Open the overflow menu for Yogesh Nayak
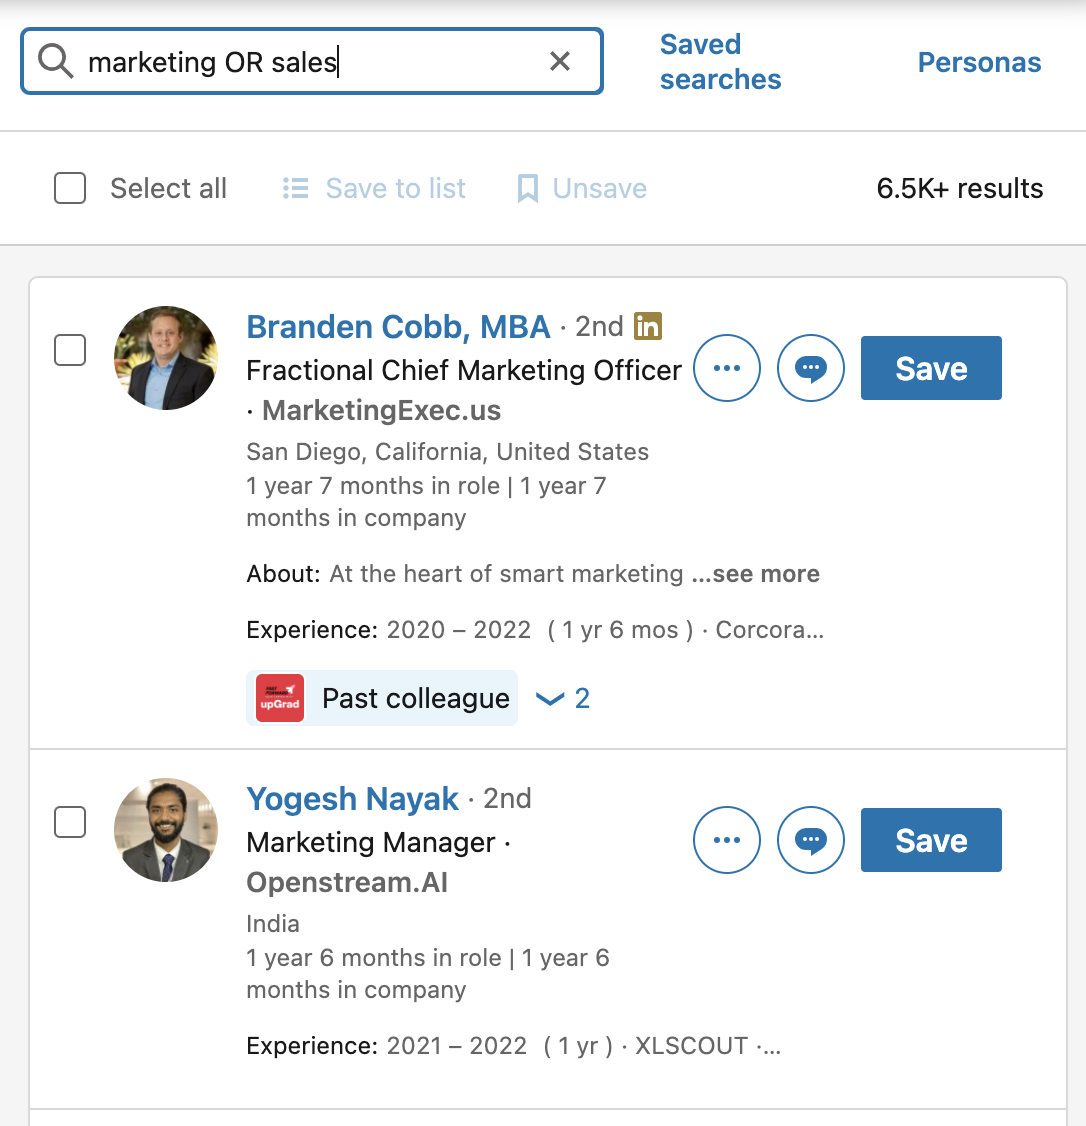 (727, 840)
